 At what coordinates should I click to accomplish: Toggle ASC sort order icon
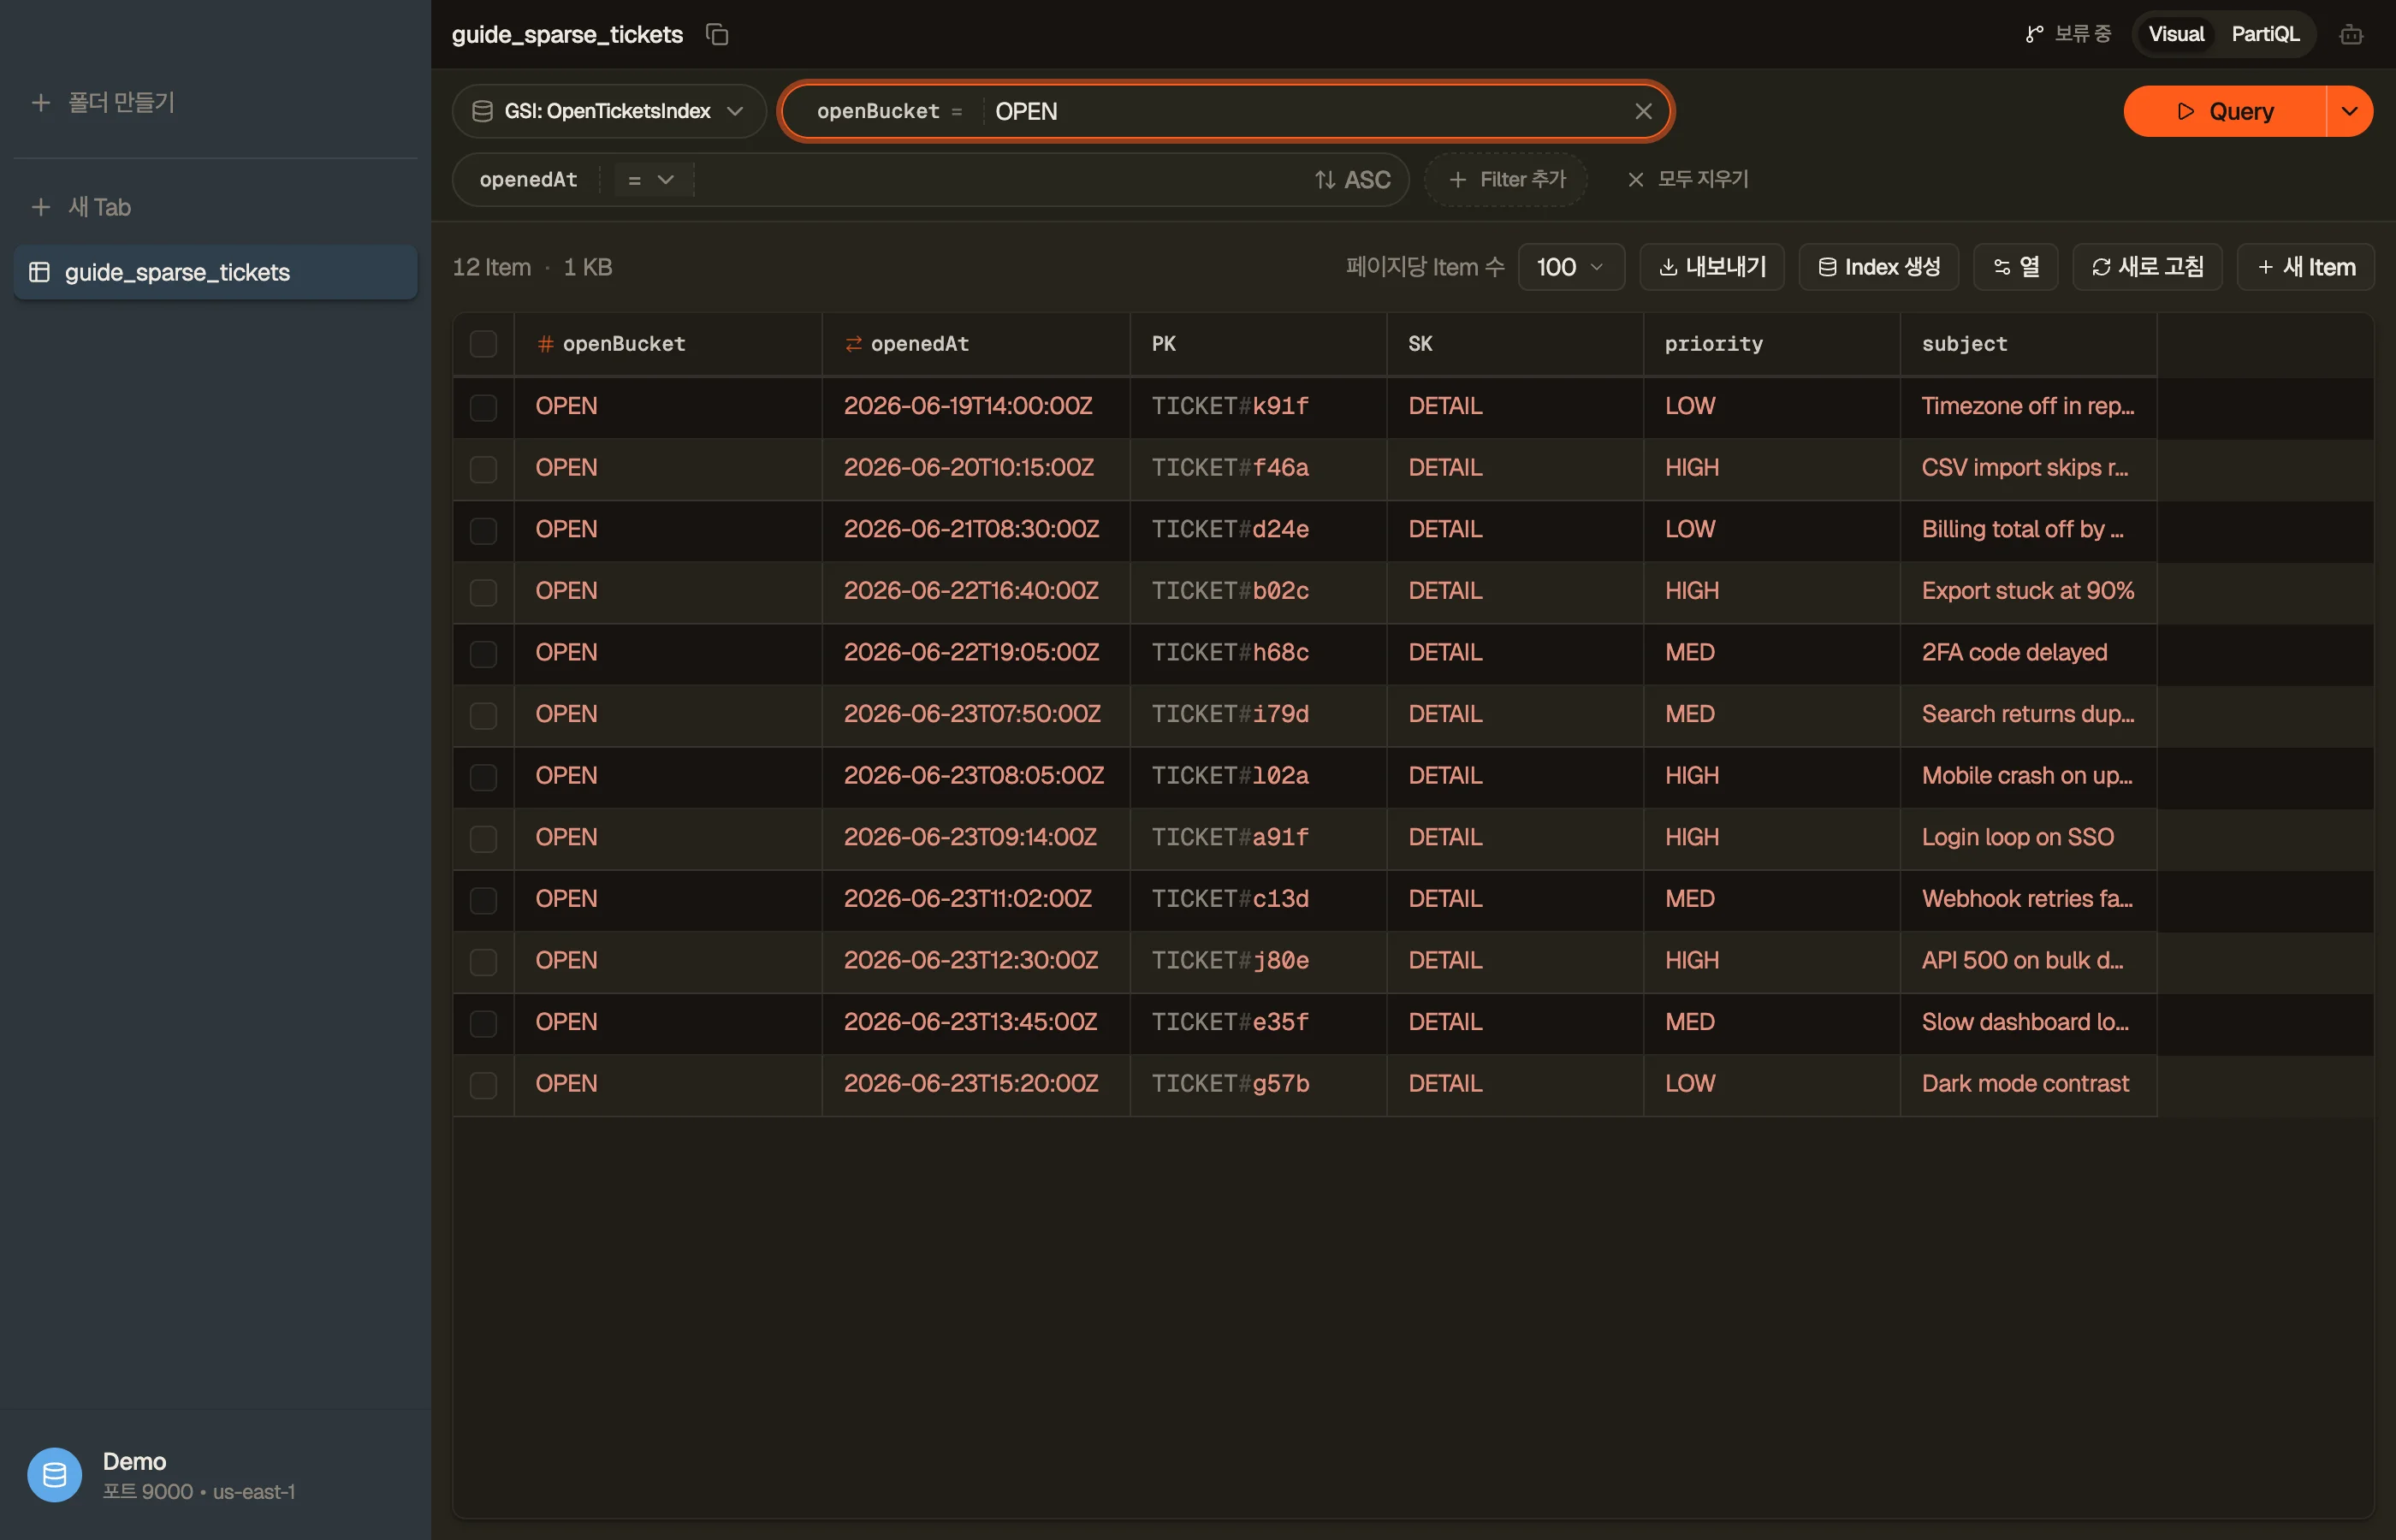[x=1325, y=180]
